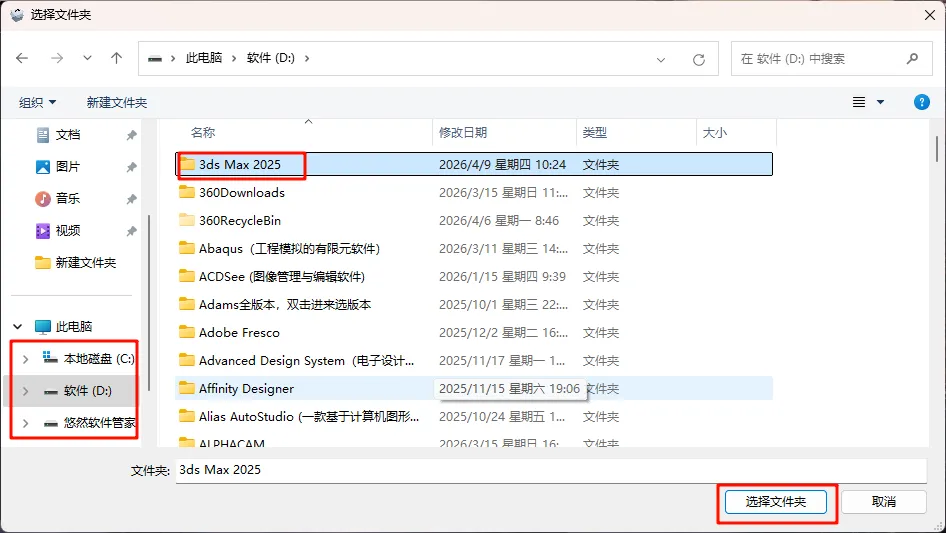946x533 pixels.
Task: Unpin 图片 using its pin icon
Action: 131,167
